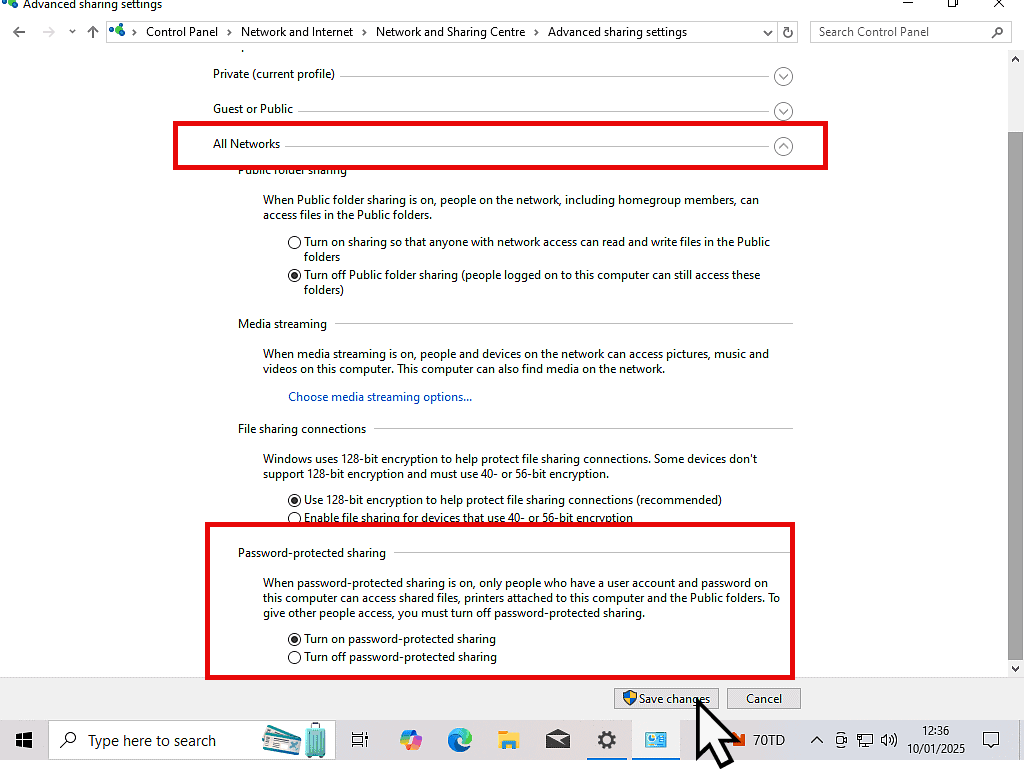Collapse the All Networks section

[x=783, y=146]
